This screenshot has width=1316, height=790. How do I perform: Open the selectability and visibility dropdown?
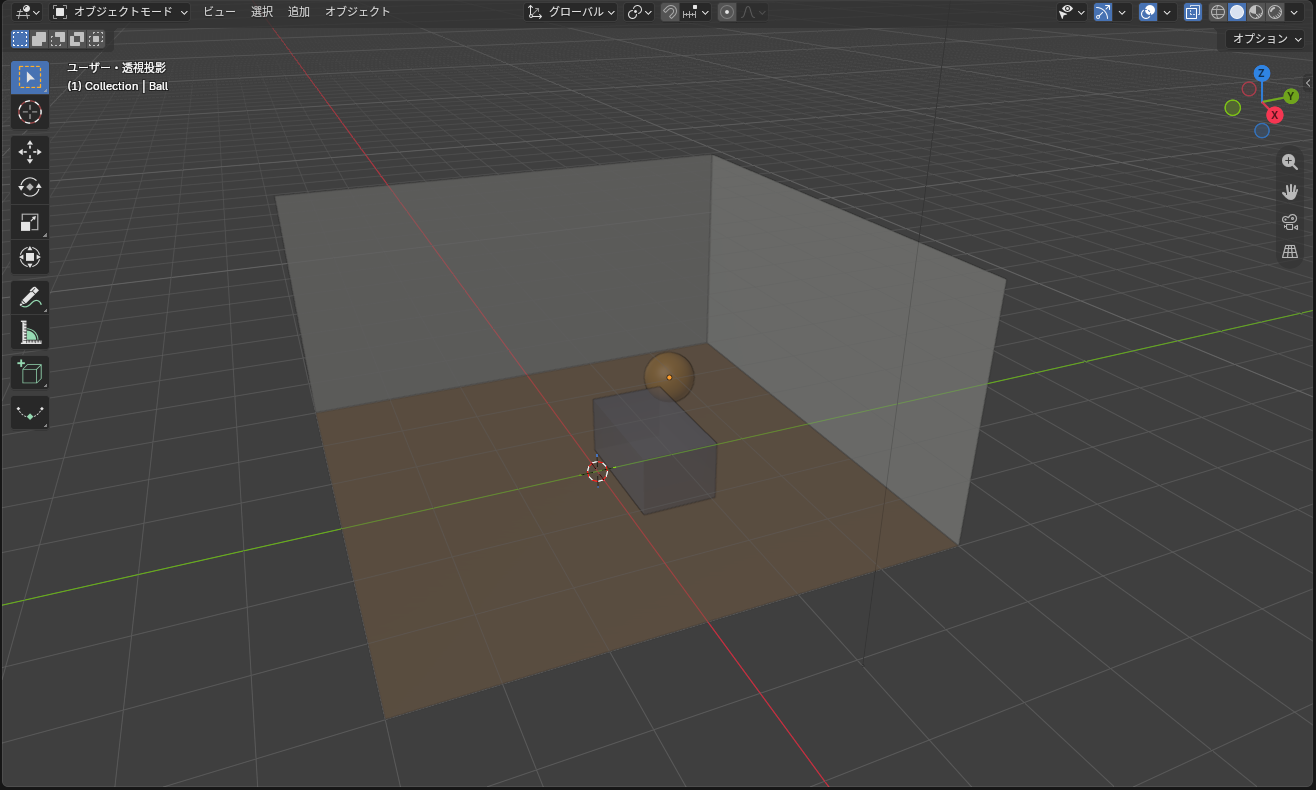[x=1072, y=12]
